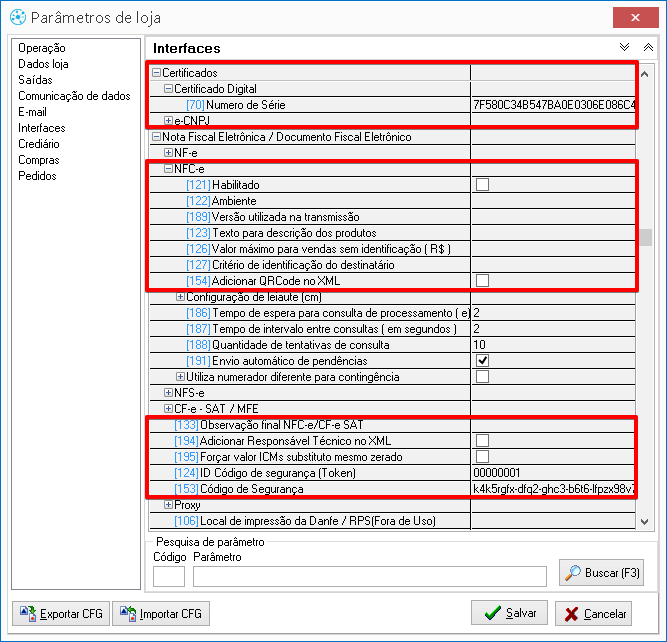
Task: Click the double-chevron collapse-all icon in Interfaces header
Action: 647,47
